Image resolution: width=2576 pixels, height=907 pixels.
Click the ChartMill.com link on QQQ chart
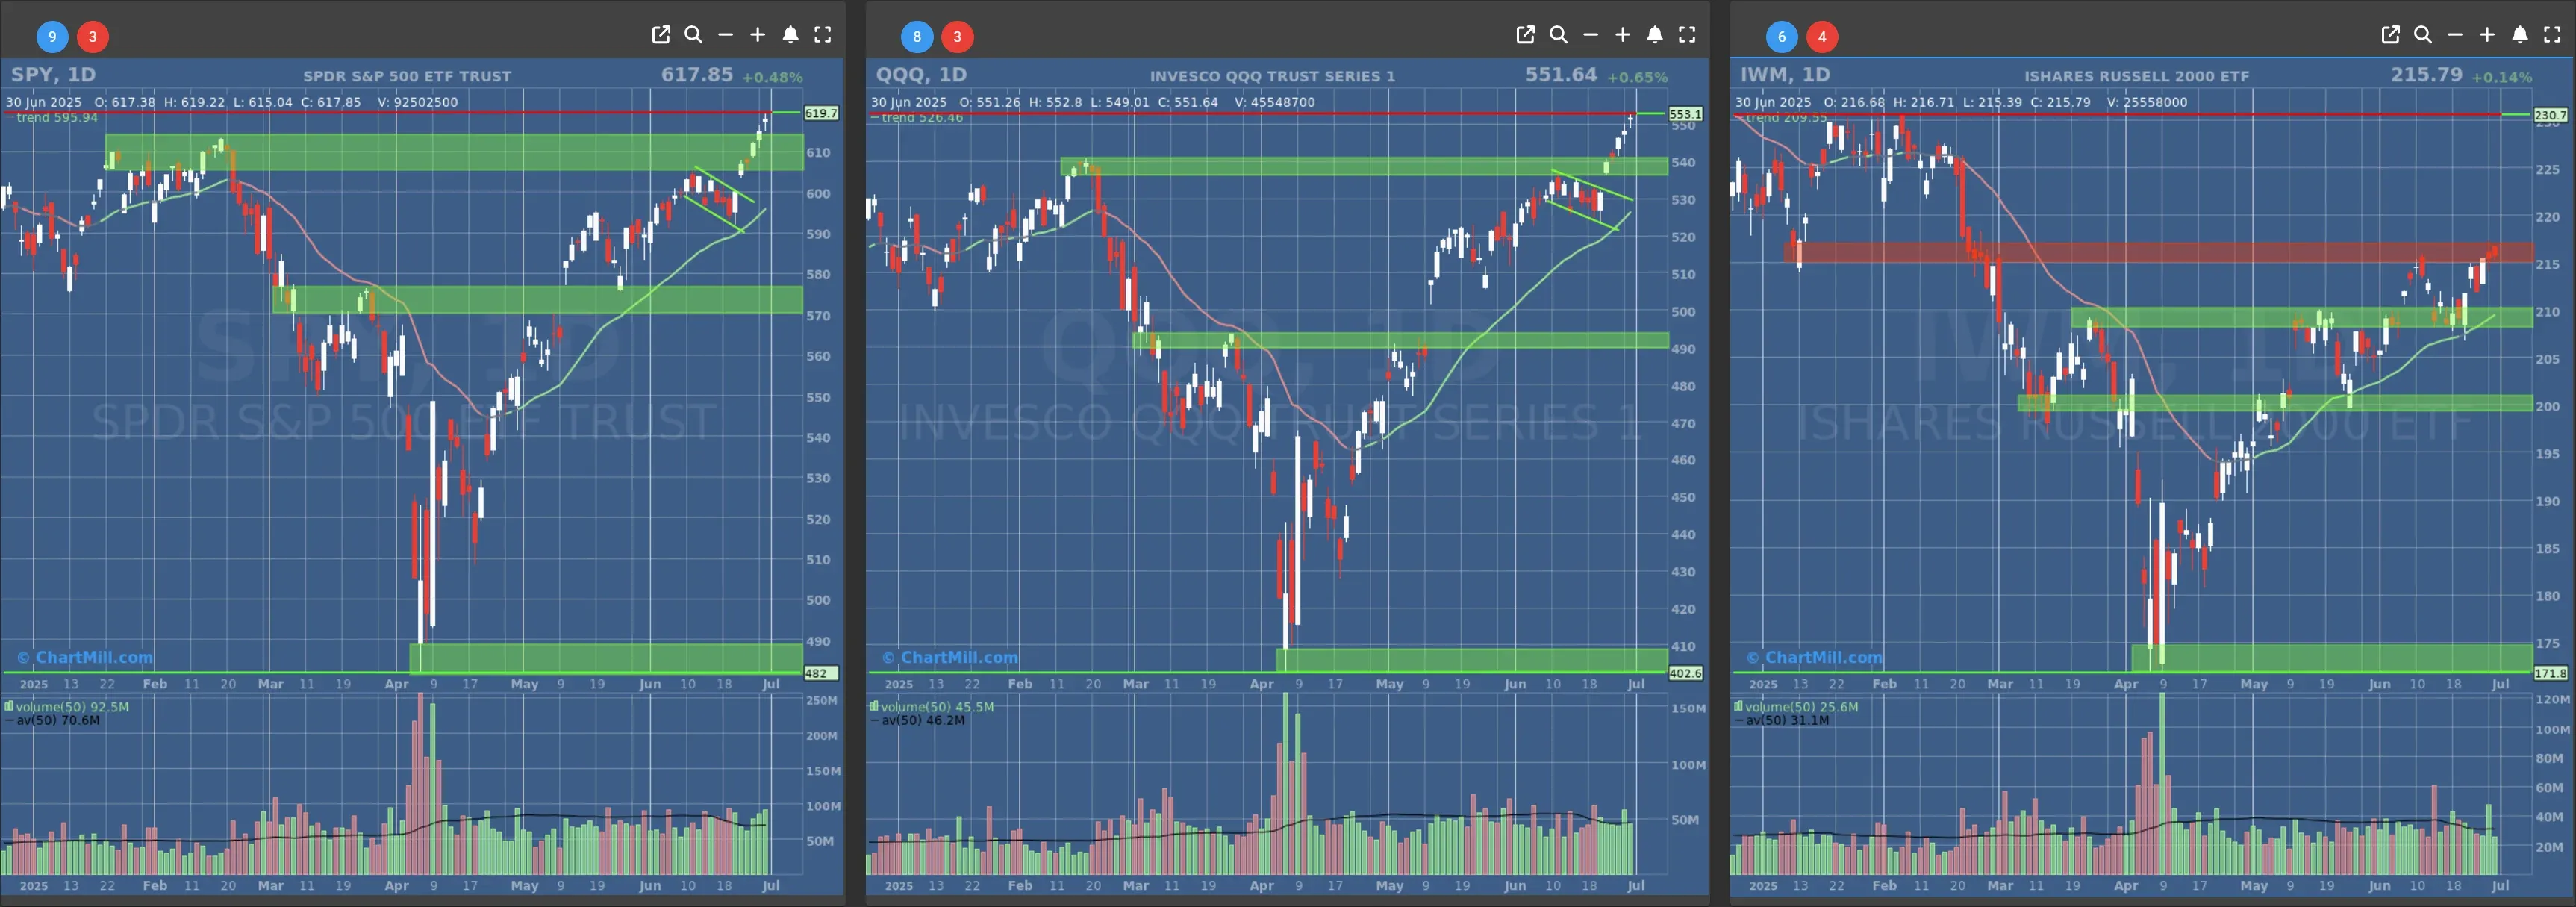950,657
